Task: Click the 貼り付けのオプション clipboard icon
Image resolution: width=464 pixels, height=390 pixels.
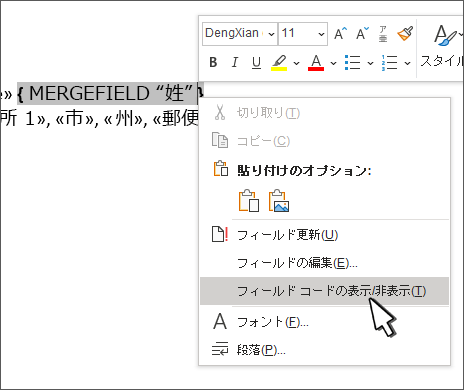Action: (221, 169)
